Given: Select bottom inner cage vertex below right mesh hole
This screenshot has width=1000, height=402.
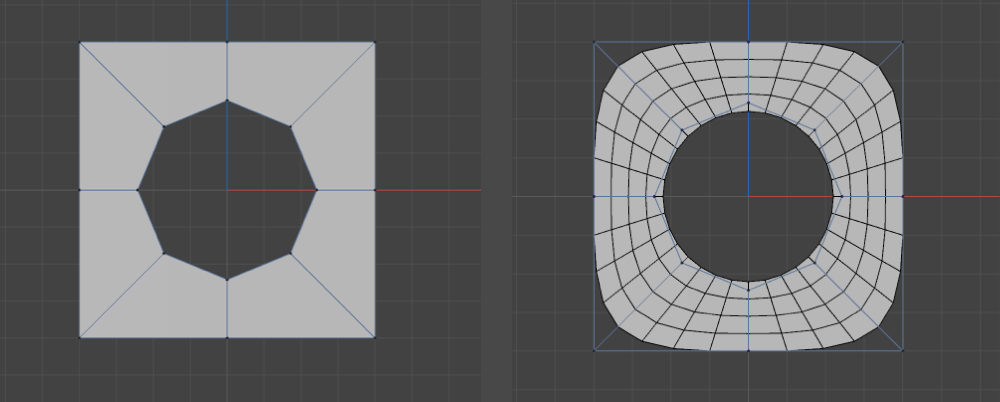Looking at the screenshot, I should [748, 290].
